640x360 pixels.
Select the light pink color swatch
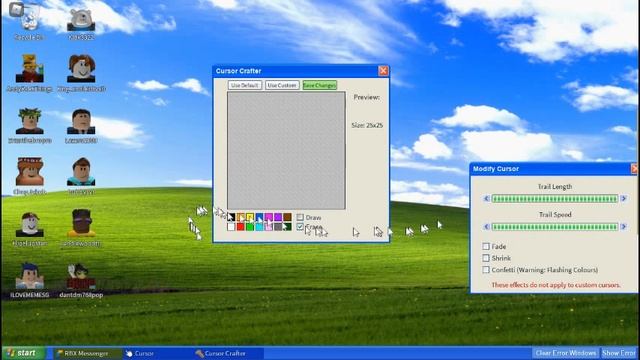pyautogui.click(x=269, y=227)
